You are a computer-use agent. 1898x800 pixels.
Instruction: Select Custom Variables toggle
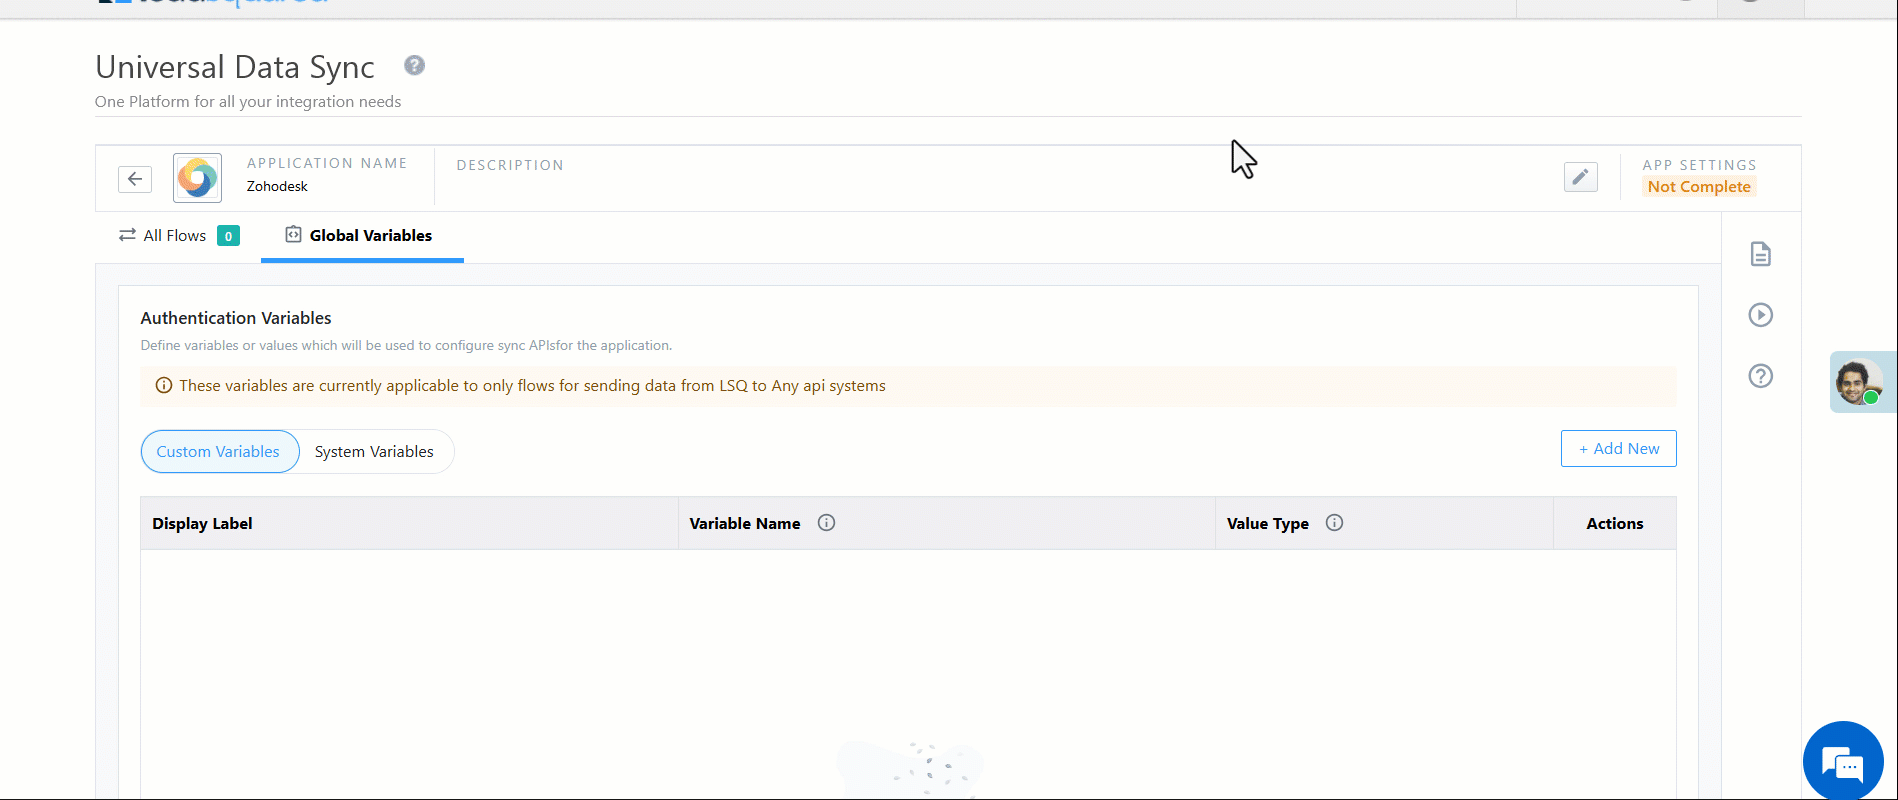point(220,452)
